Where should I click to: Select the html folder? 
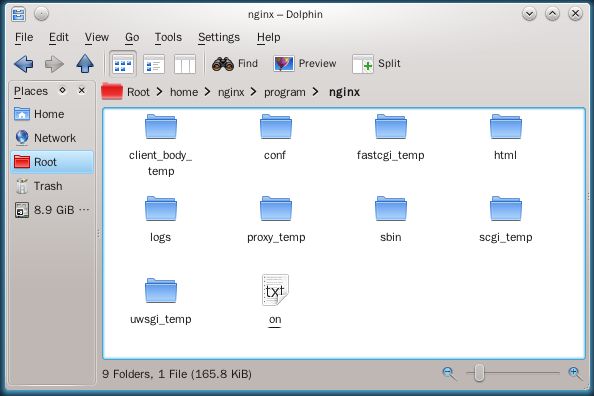[505, 137]
